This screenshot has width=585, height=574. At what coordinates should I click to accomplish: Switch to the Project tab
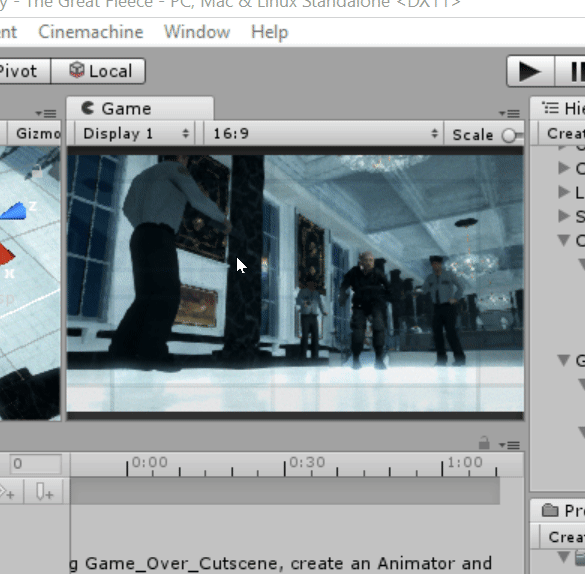[x=559, y=510]
